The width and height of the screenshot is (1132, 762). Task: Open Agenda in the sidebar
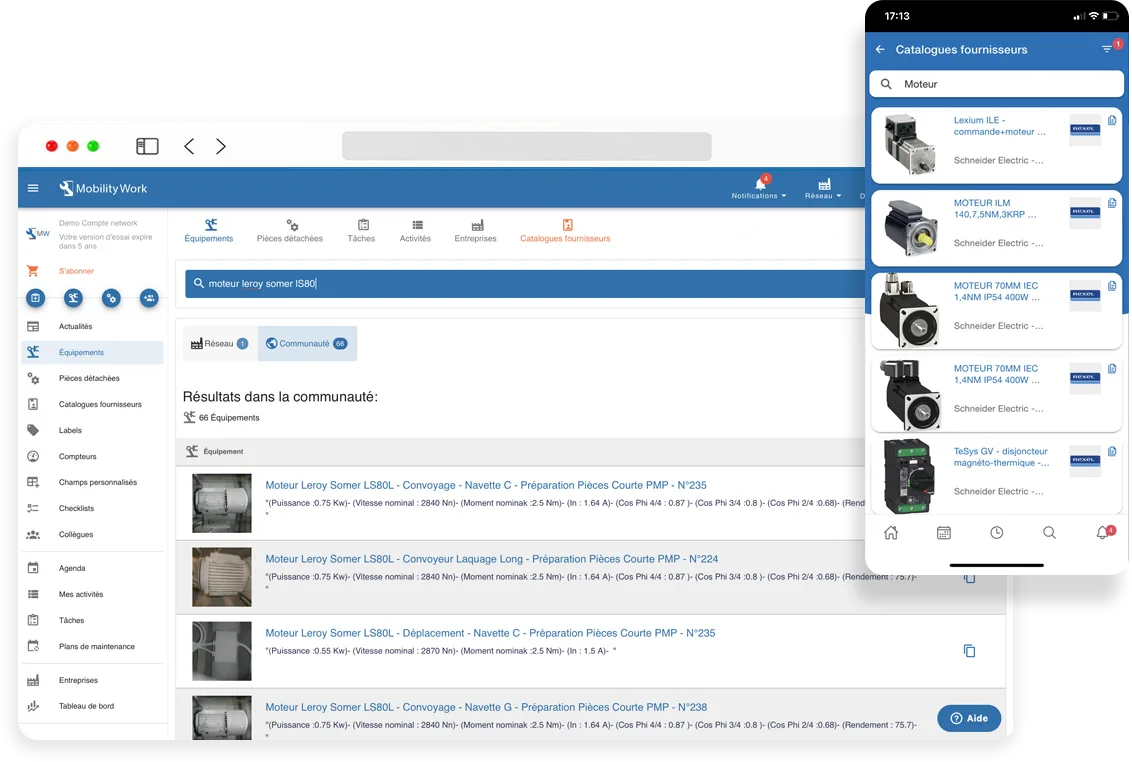point(93,568)
